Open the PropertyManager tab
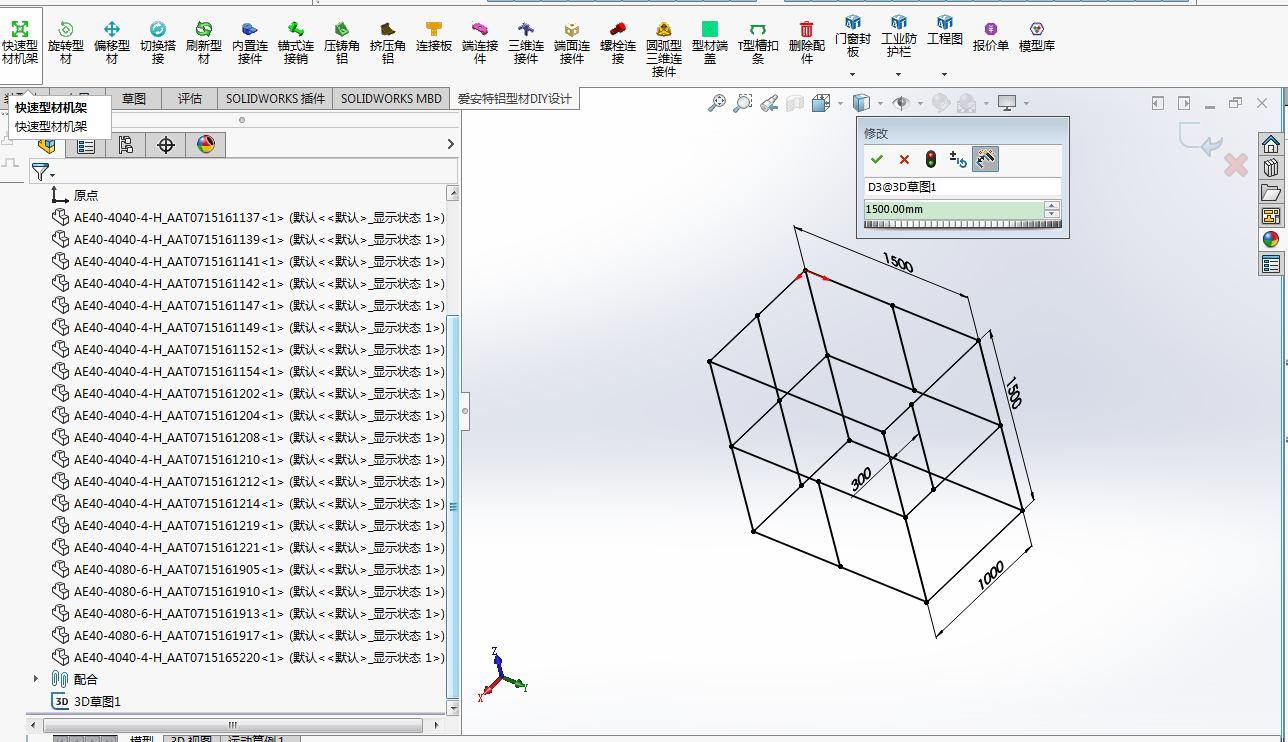This screenshot has height=742, width=1288. 86,145
